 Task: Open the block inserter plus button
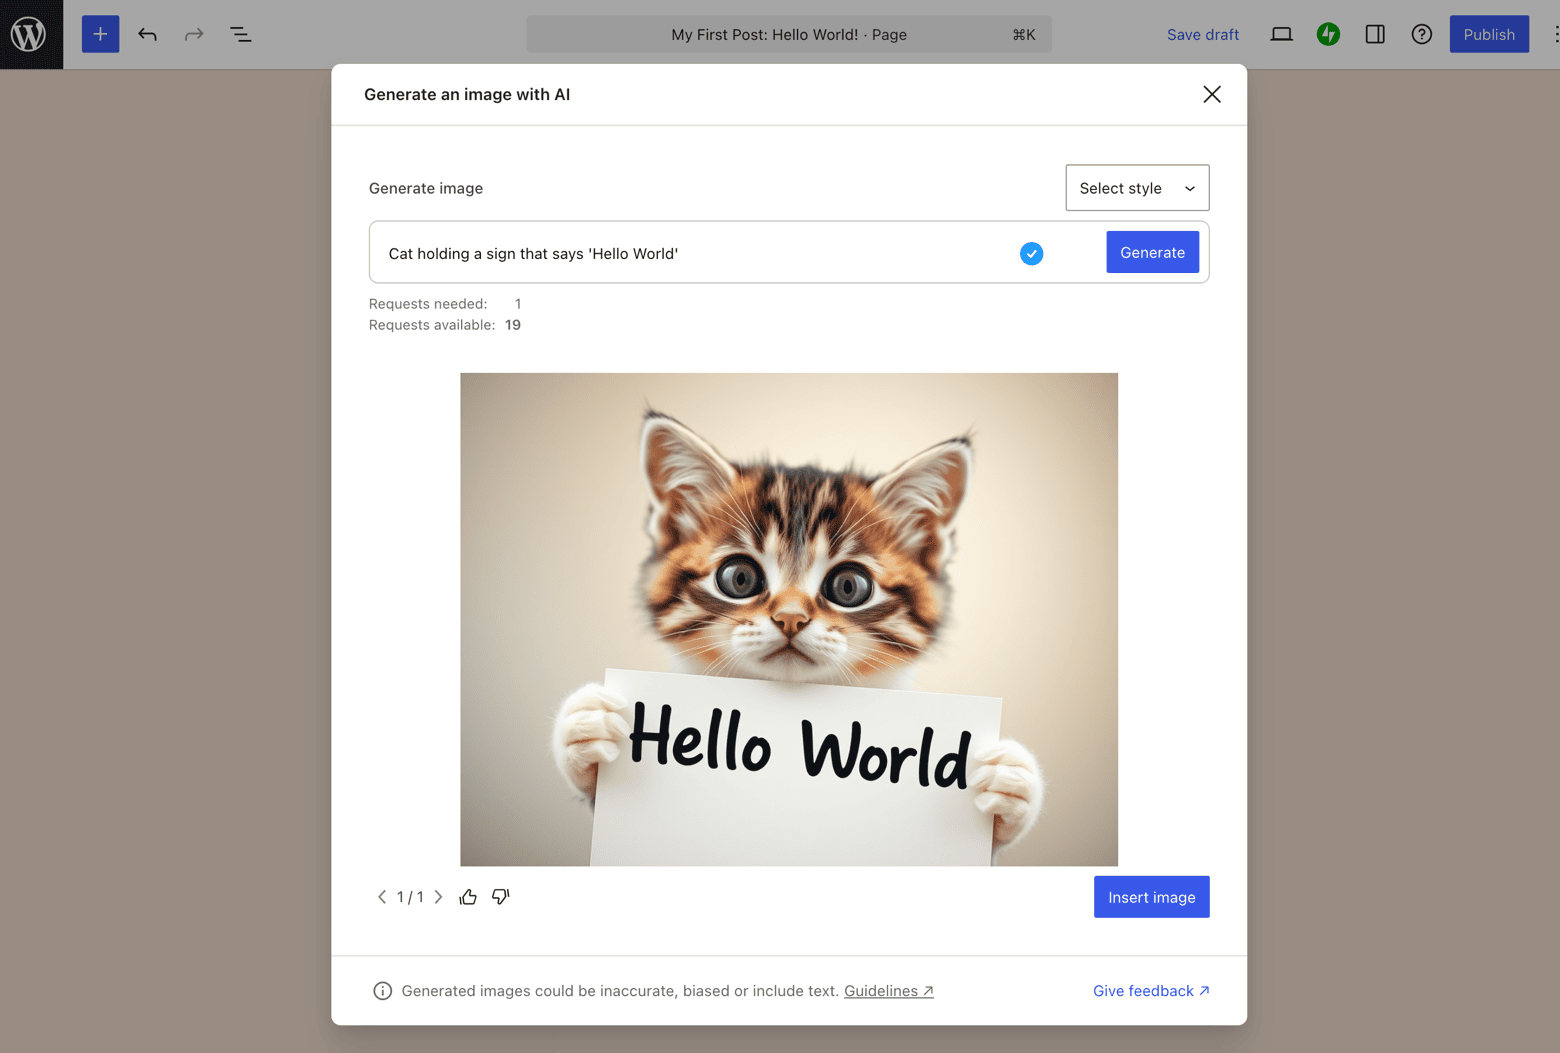[100, 34]
